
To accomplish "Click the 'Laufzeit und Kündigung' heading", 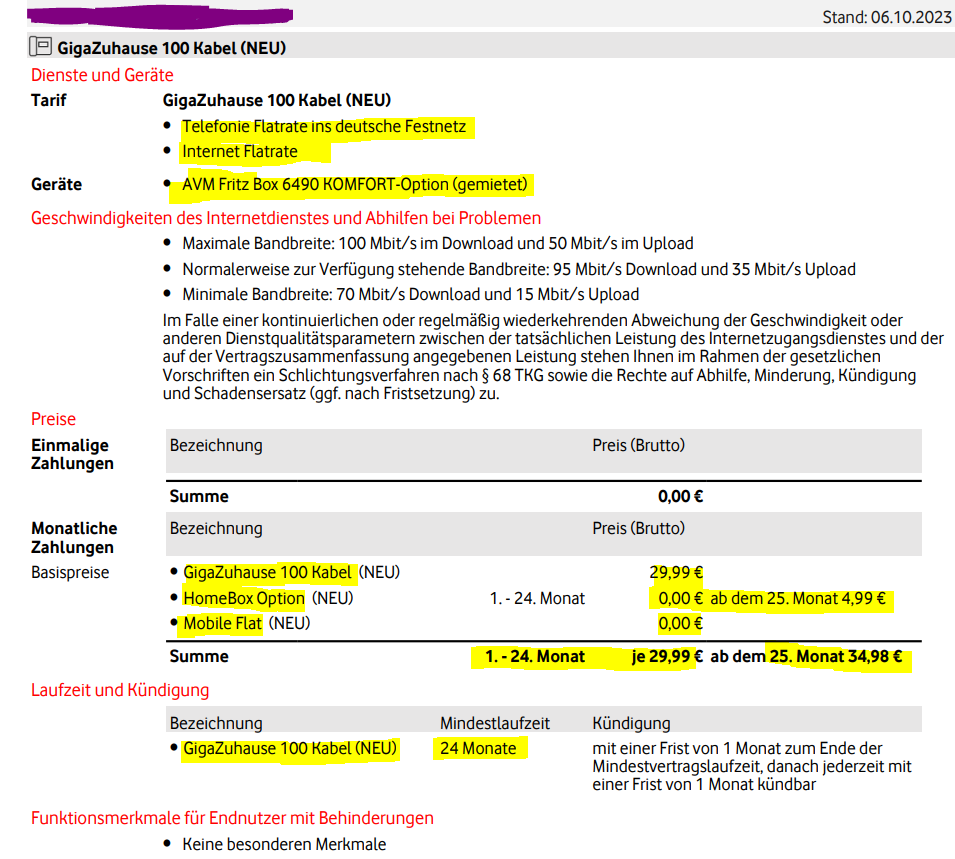I will click(120, 690).
